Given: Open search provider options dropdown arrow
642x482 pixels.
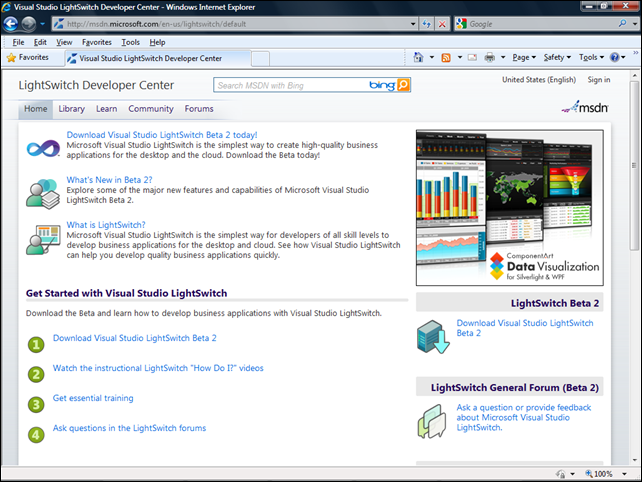Looking at the screenshot, I should click(634, 24).
